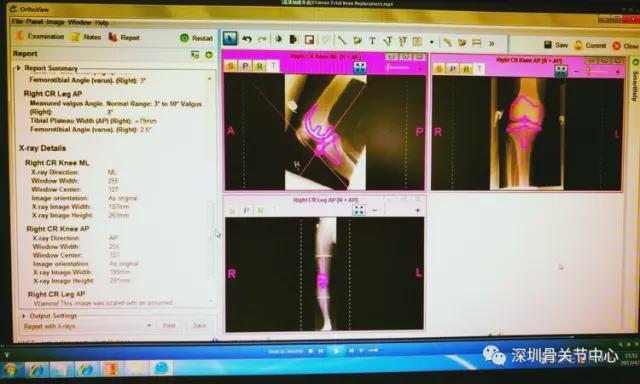Click the redo arrow icon

tap(262, 39)
